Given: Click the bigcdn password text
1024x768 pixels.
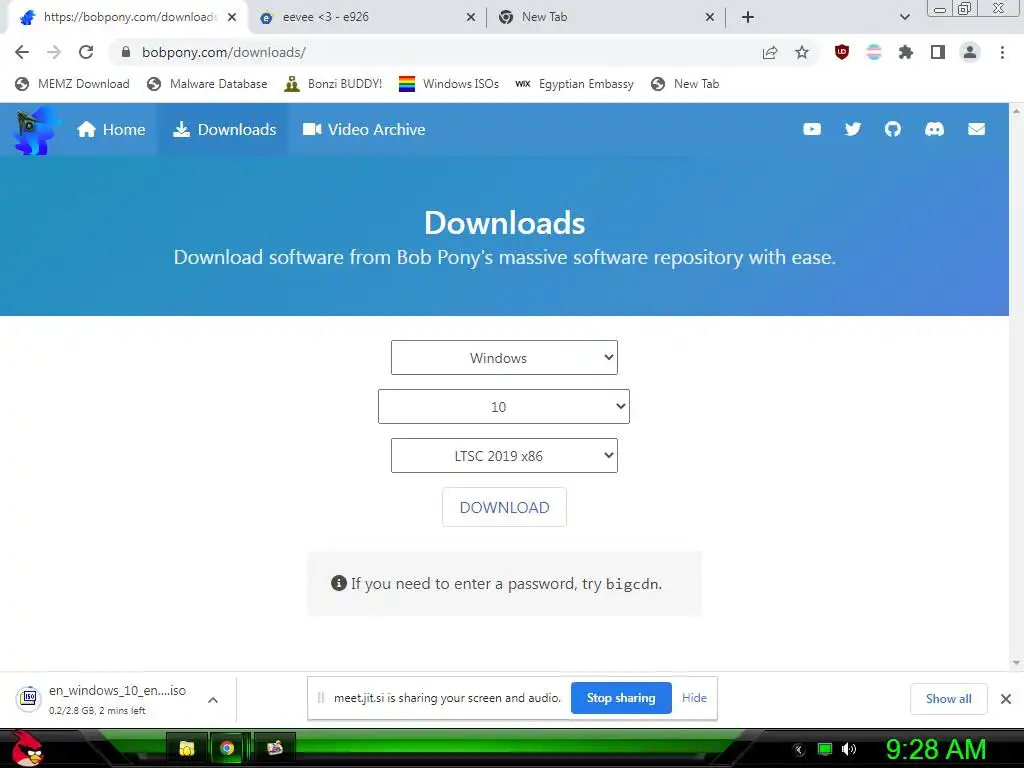Looking at the screenshot, I should 632,584.
